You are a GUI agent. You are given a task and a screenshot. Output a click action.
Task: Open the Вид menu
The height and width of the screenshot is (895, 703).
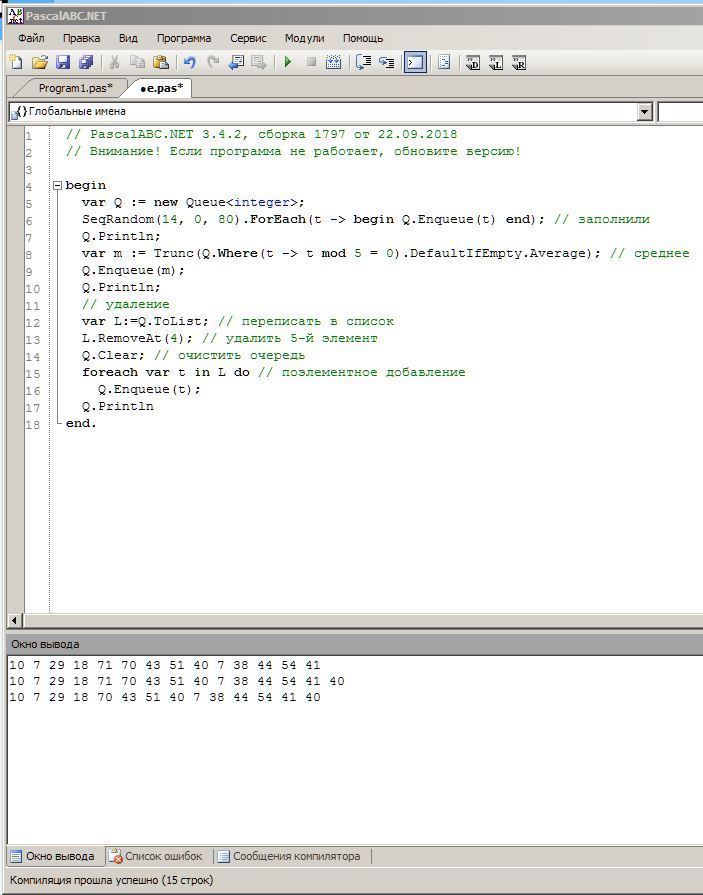click(x=128, y=38)
